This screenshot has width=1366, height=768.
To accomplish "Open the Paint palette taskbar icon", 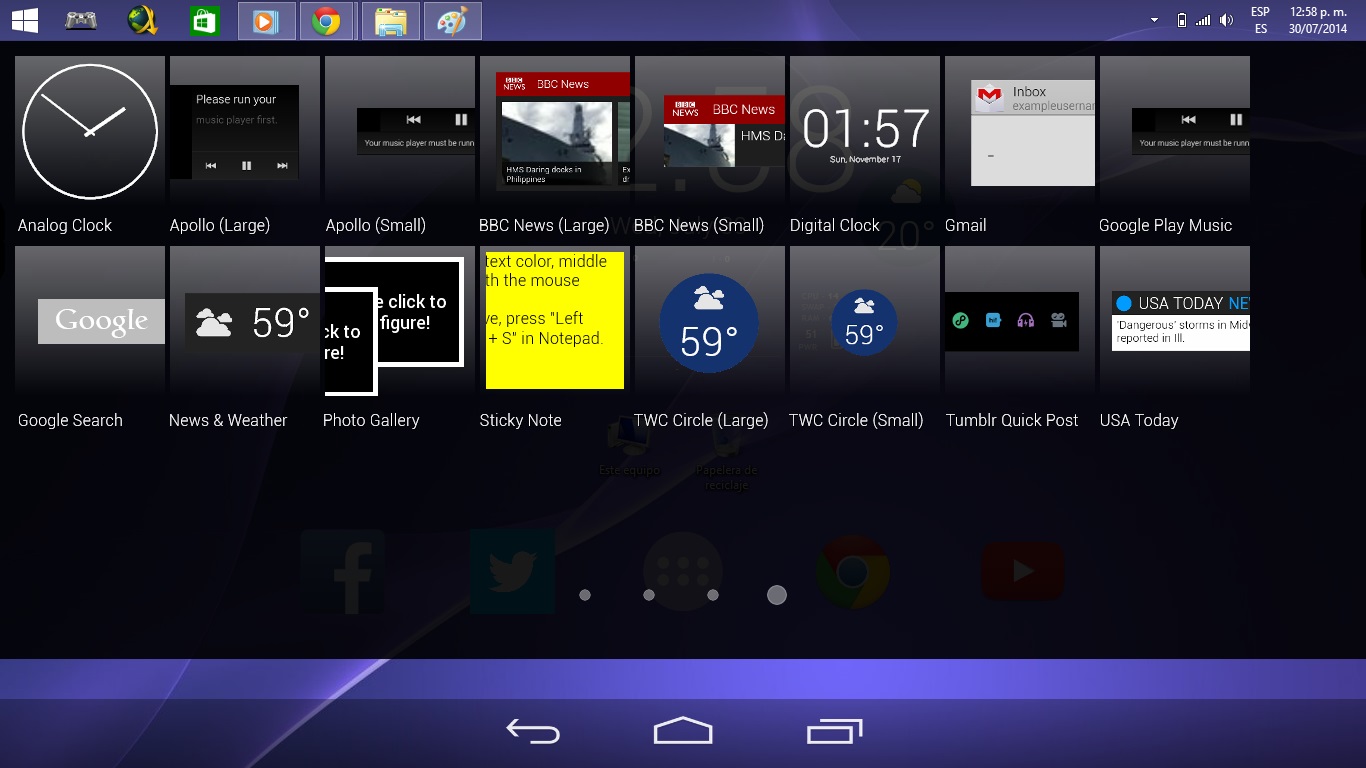I will click(452, 21).
